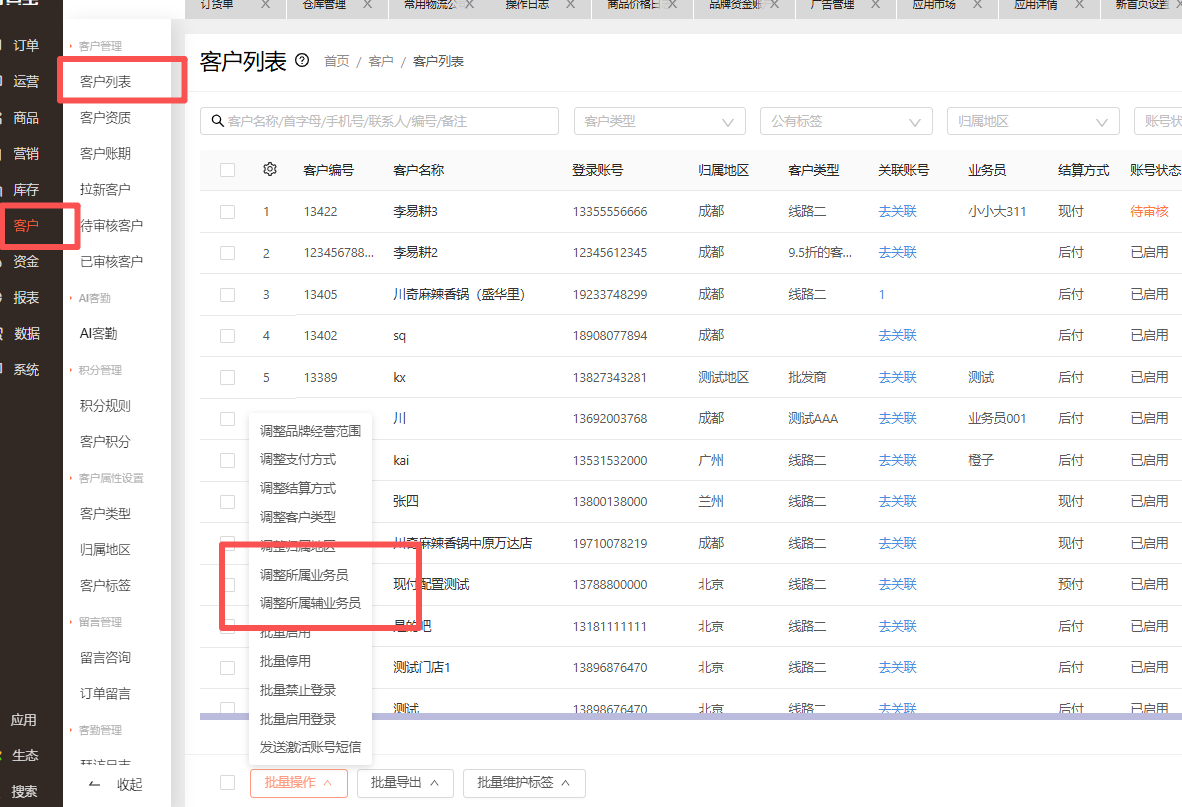Open 留言咨询 in the submenu

point(106,658)
